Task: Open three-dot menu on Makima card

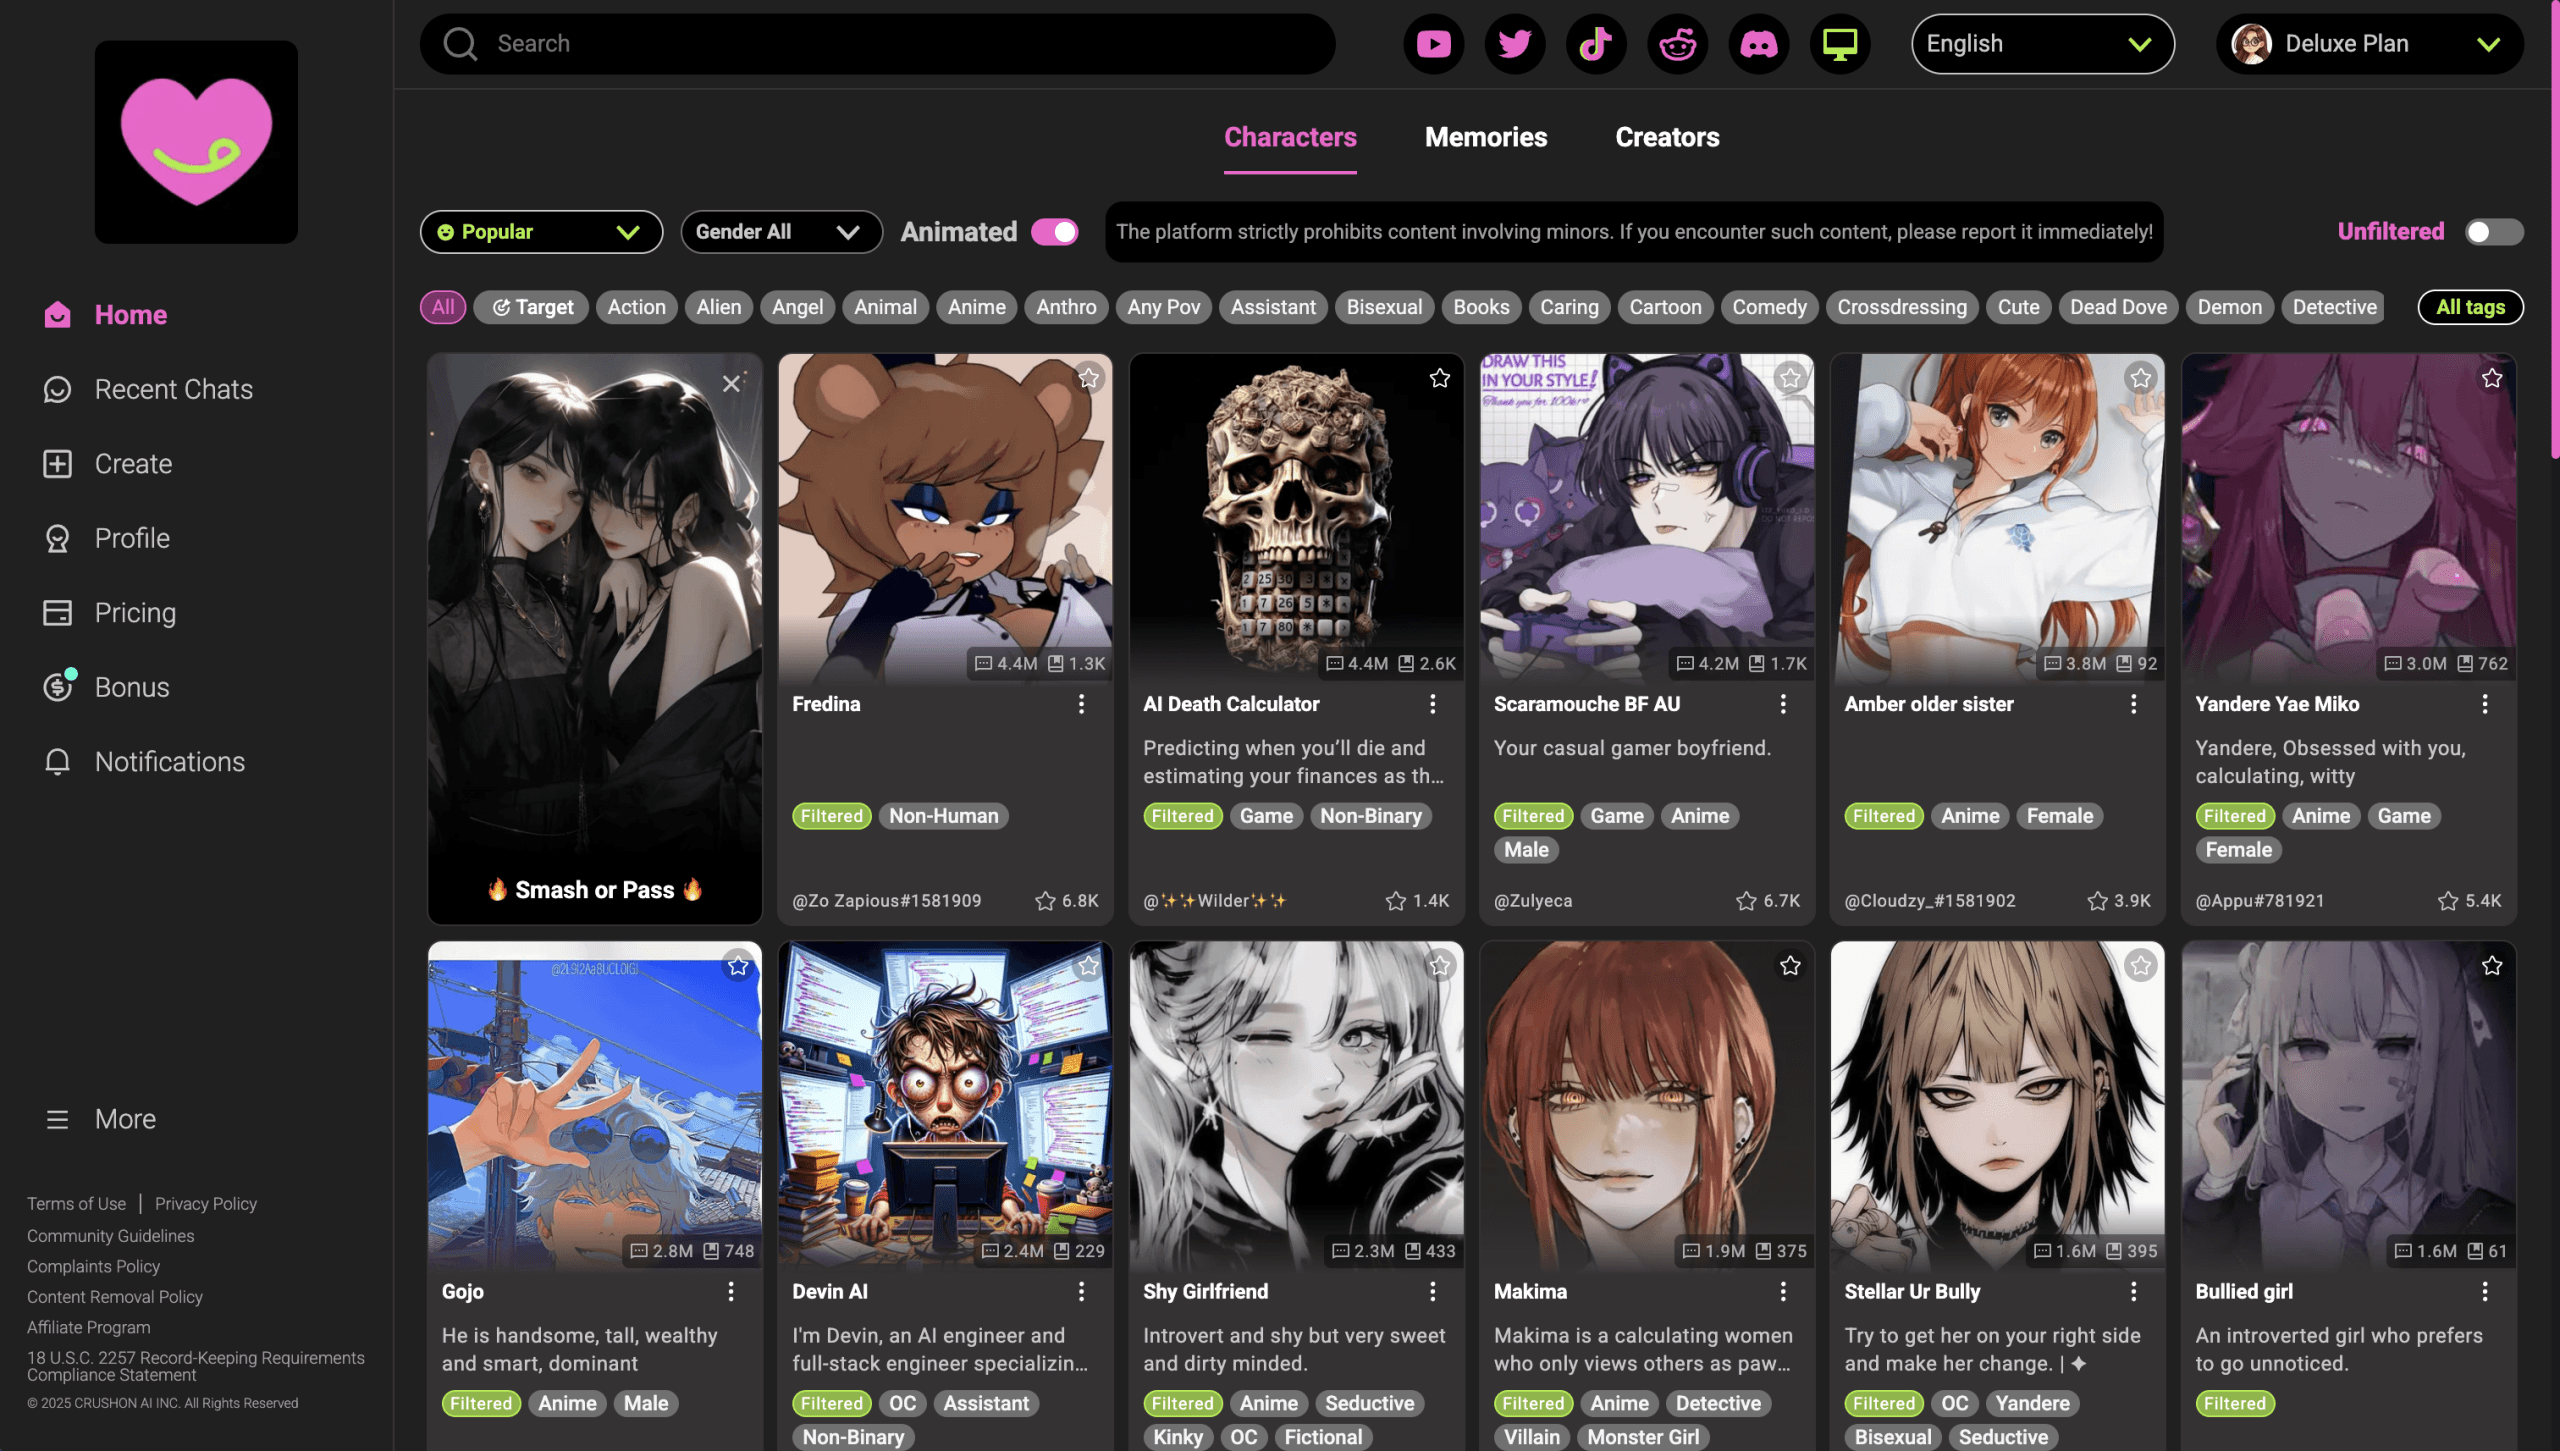Action: point(1783,1291)
